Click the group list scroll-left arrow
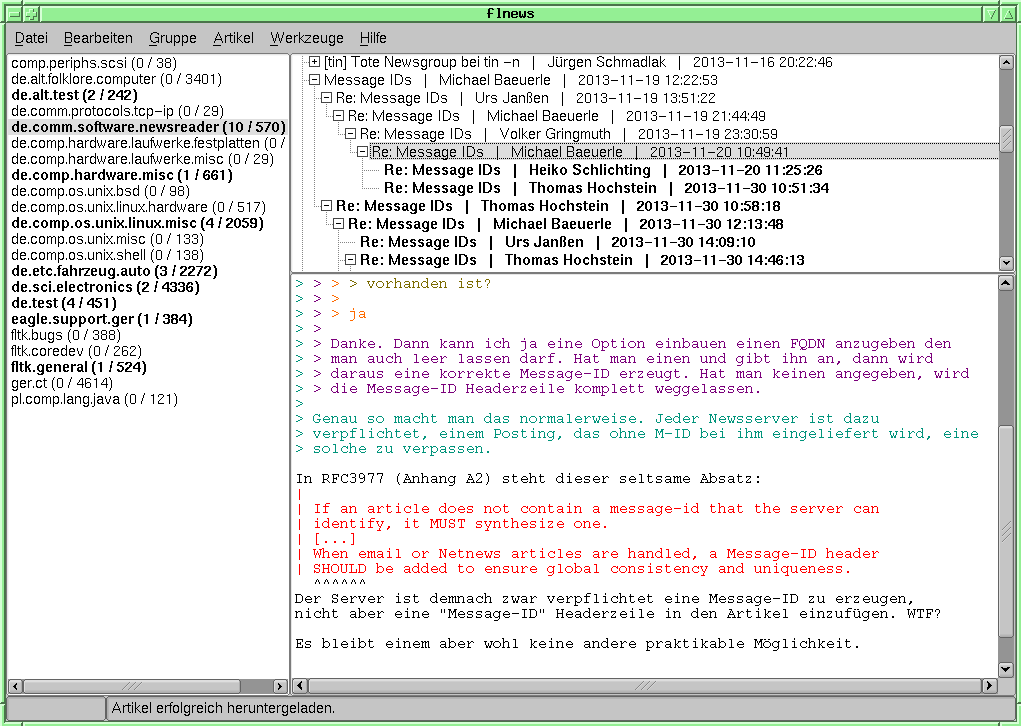Image resolution: width=1021 pixels, height=726 pixels. [x=15, y=686]
